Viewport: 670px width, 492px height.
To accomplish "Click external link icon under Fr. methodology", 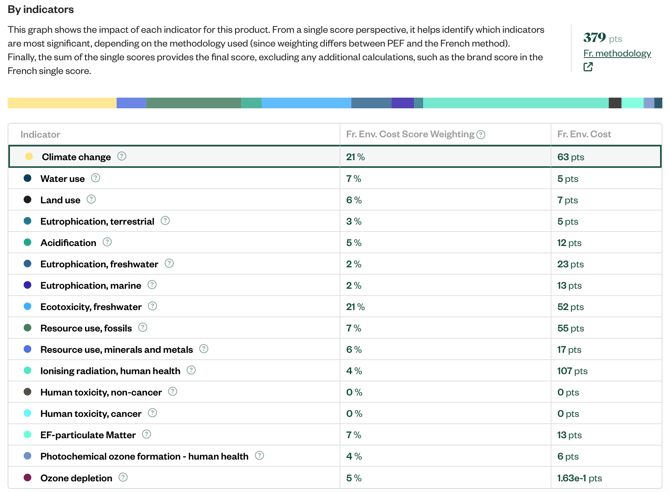I will [588, 67].
